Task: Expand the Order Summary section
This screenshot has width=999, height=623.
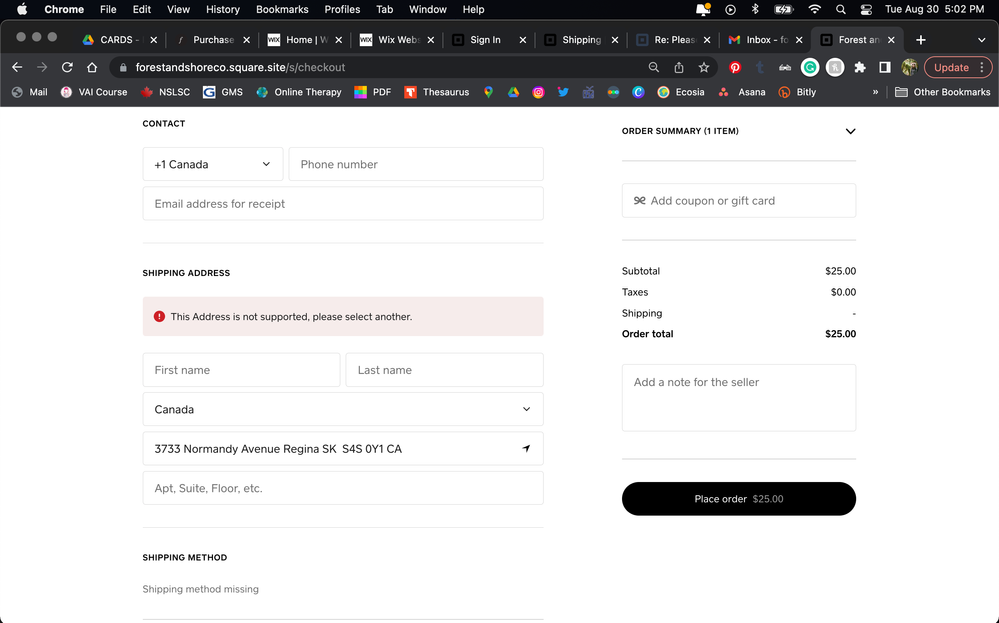Action: click(850, 131)
